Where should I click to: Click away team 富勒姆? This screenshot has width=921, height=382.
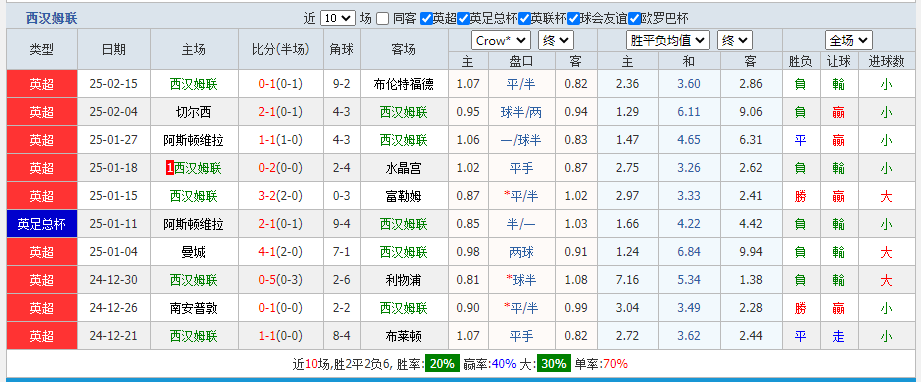[x=404, y=196]
